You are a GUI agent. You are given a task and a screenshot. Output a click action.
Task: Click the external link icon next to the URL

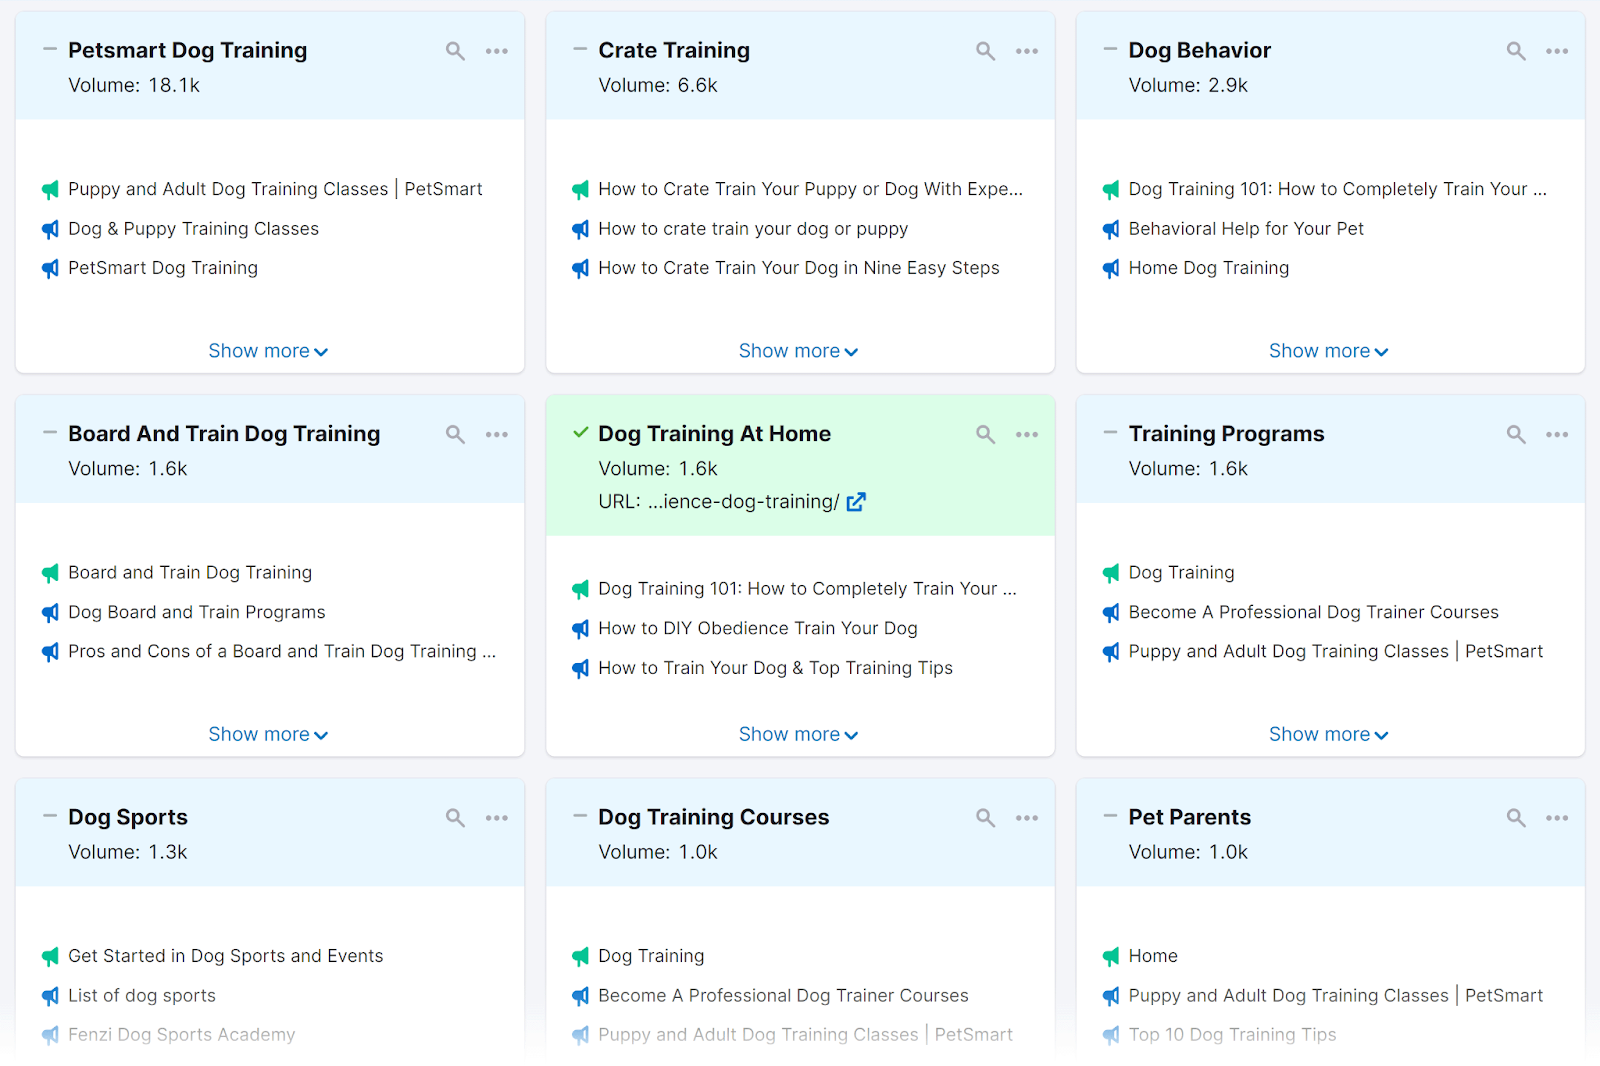click(856, 502)
